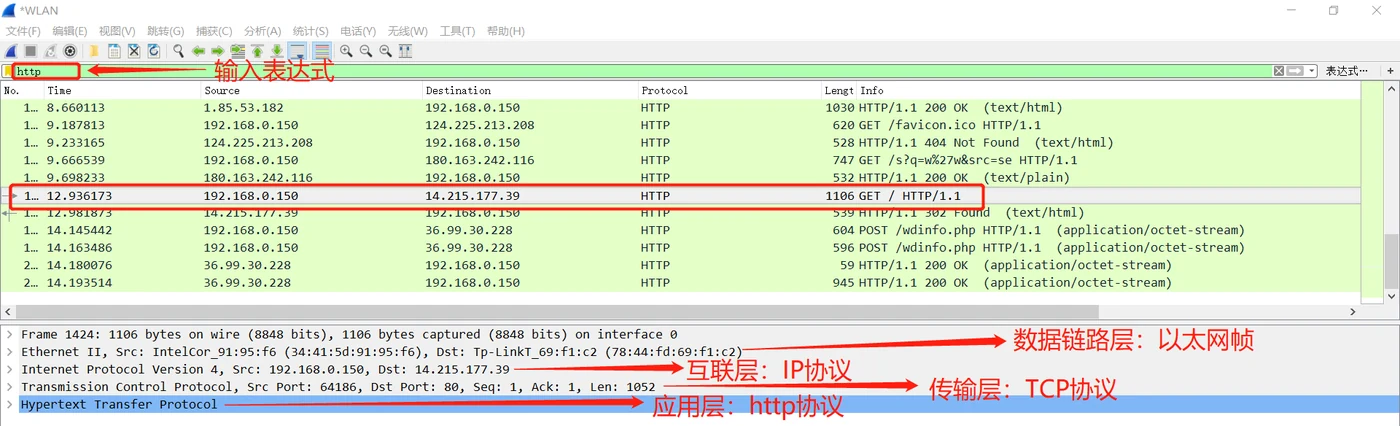
Task: Open the 工具(T) menu
Action: (x=457, y=31)
